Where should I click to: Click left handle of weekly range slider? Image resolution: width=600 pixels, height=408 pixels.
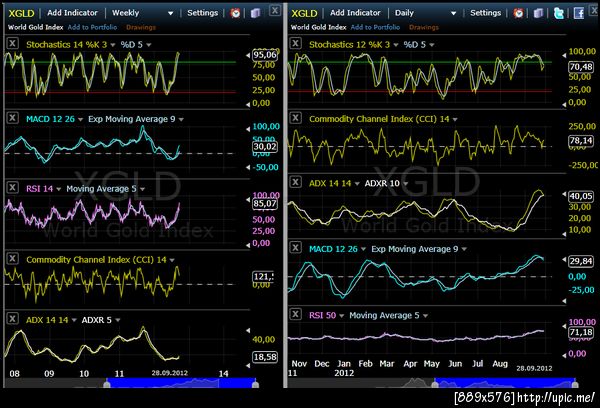click(107, 384)
